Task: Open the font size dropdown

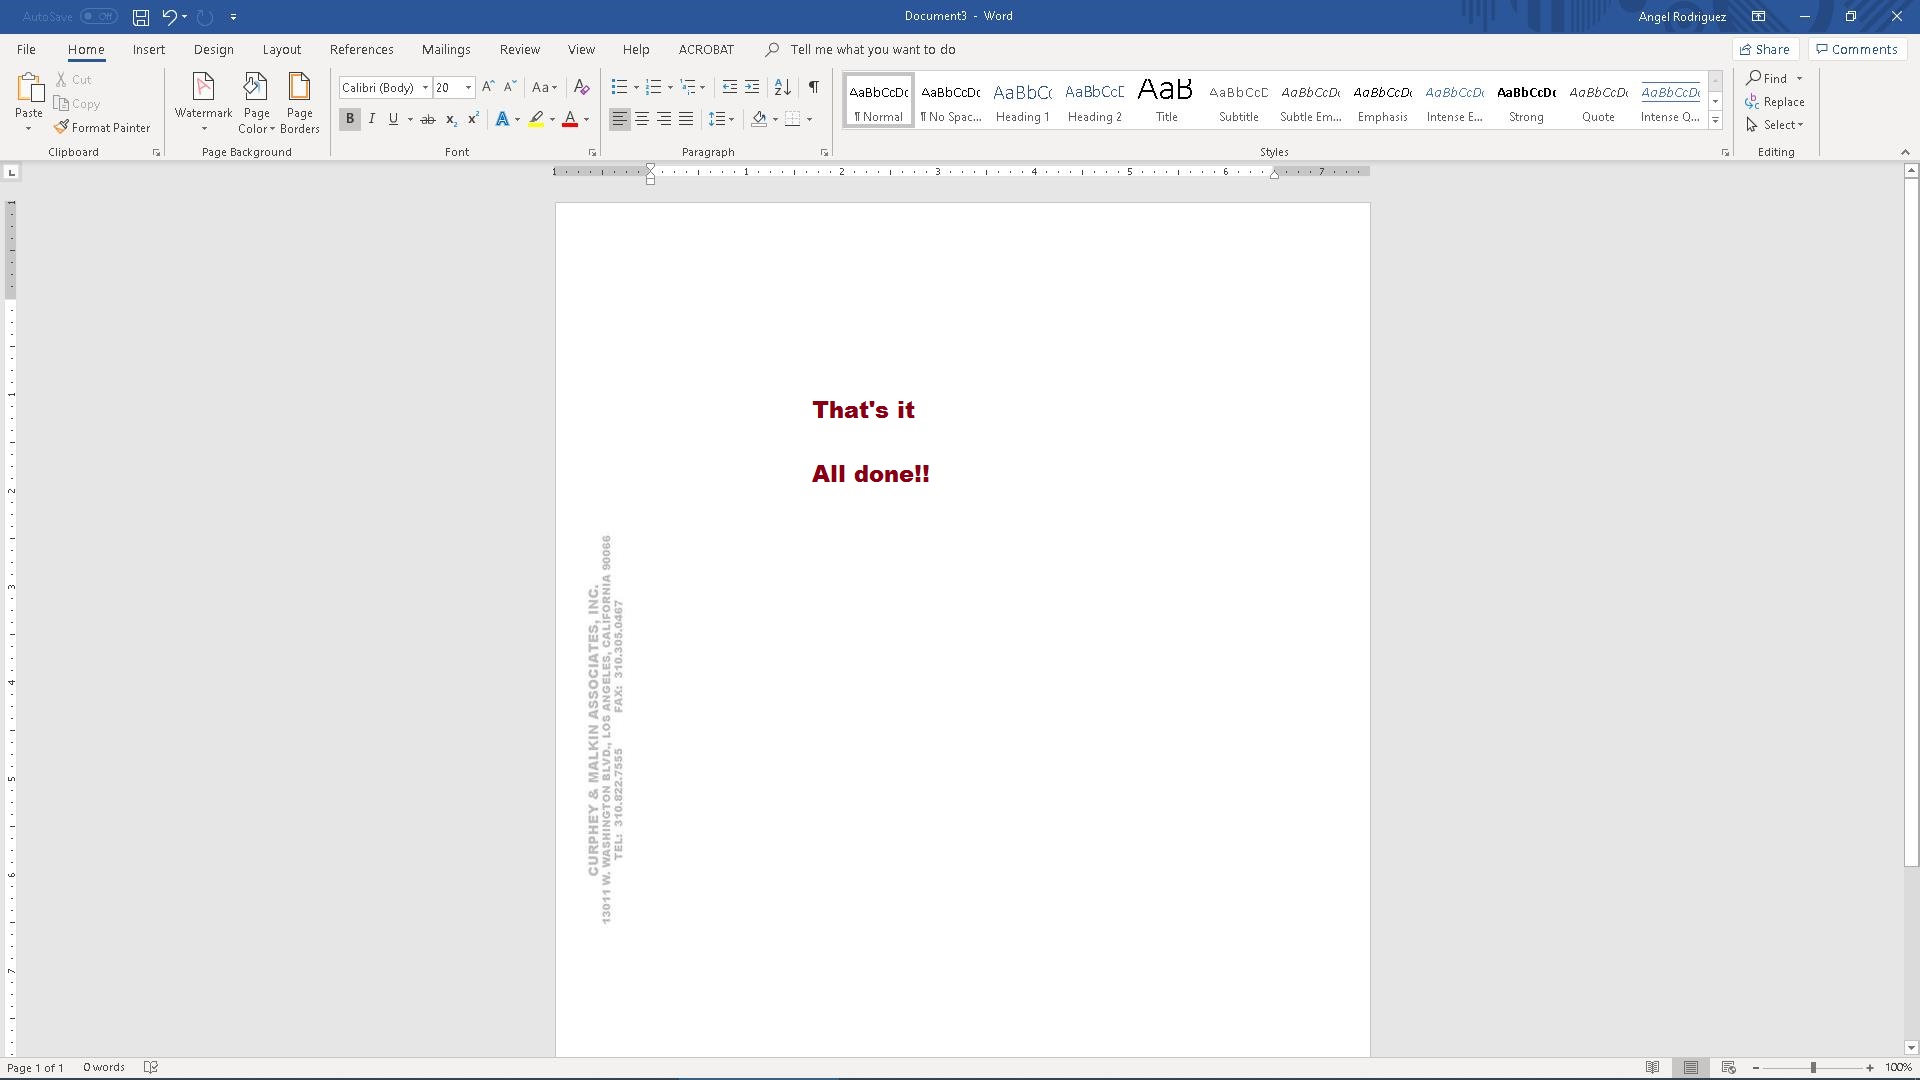Action: pyautogui.click(x=468, y=88)
